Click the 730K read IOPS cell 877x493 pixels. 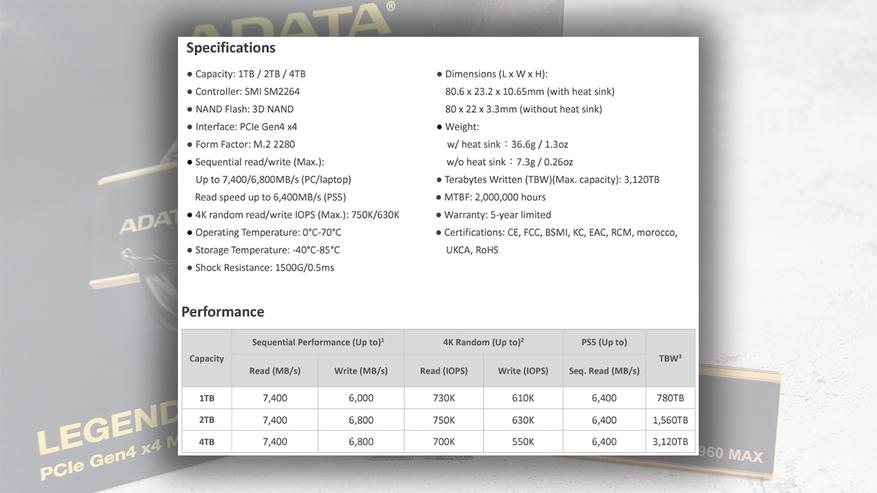[444, 398]
